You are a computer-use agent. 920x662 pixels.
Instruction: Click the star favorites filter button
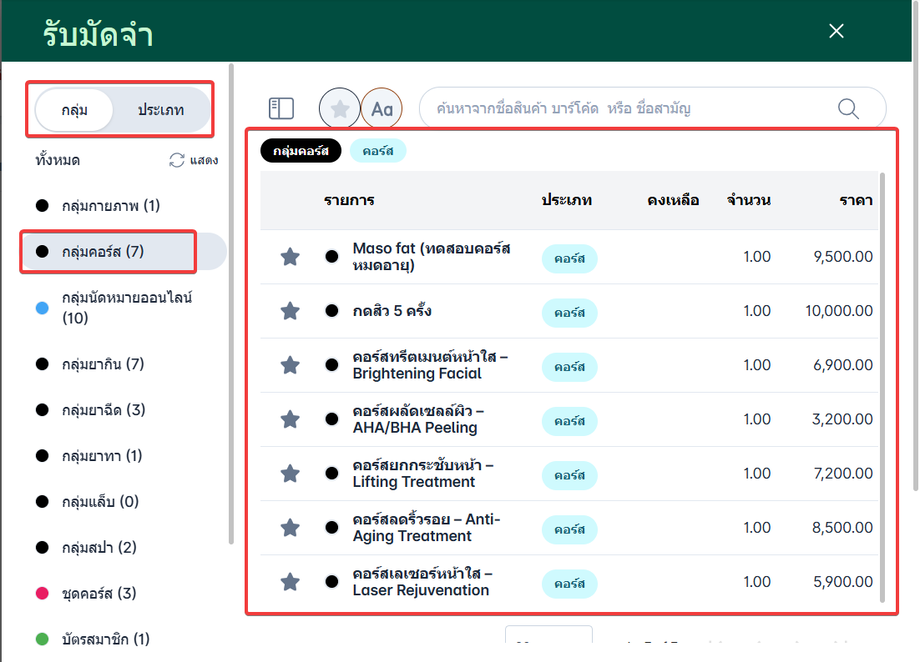(339, 109)
